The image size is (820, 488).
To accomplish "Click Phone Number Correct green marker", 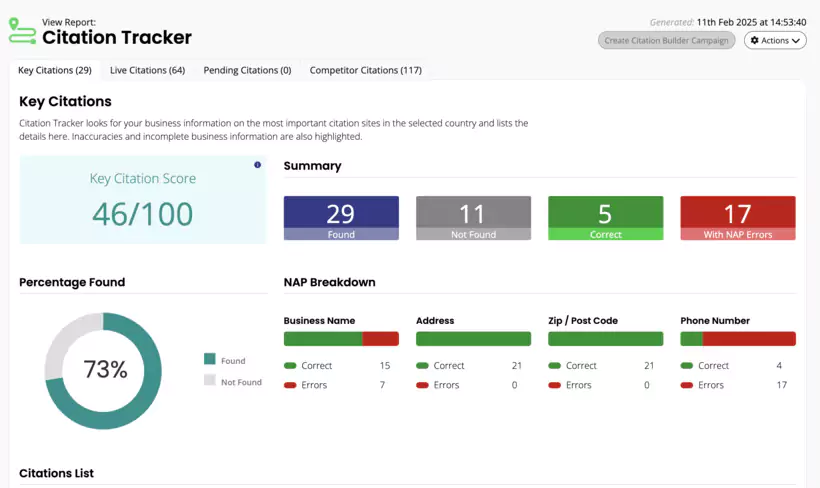I will [687, 366].
